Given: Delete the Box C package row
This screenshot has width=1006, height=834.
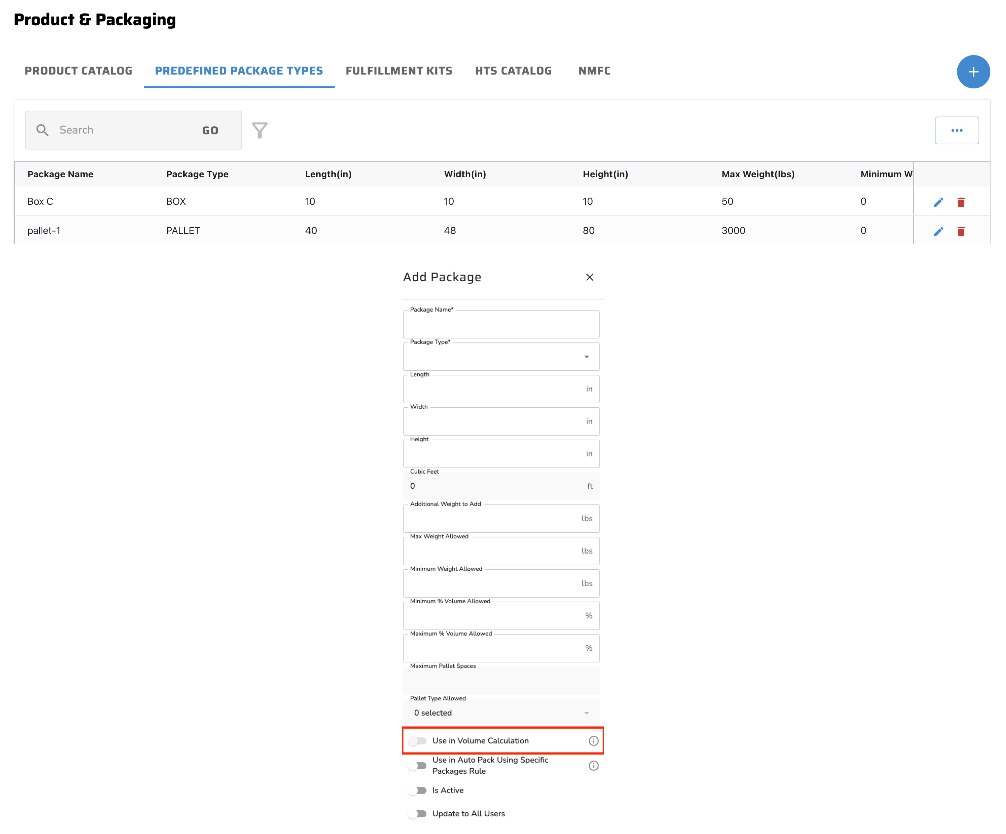Looking at the screenshot, I should (x=960, y=202).
